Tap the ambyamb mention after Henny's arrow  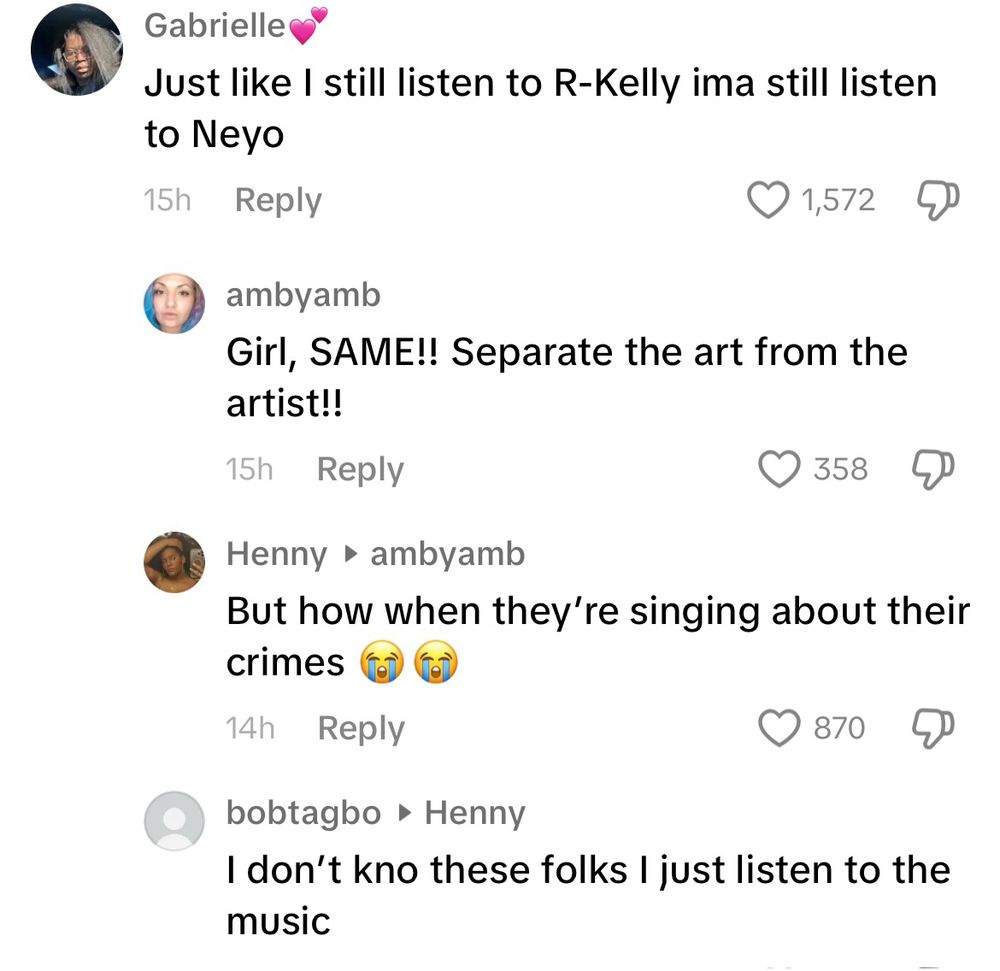[x=447, y=553]
